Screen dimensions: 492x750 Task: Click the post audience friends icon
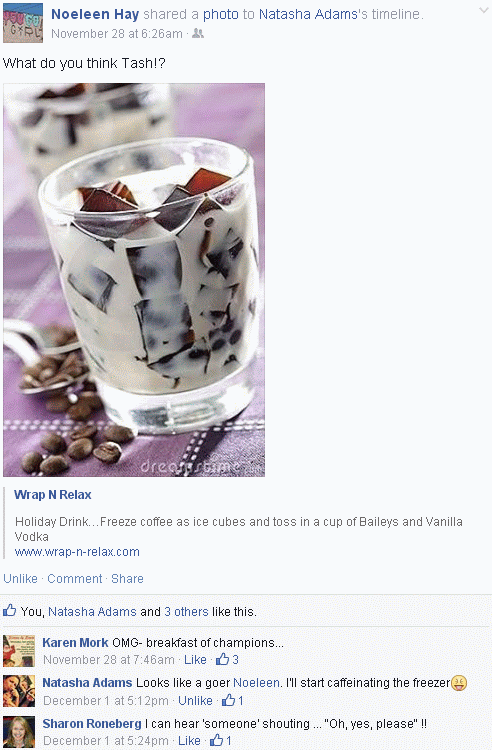click(198, 33)
